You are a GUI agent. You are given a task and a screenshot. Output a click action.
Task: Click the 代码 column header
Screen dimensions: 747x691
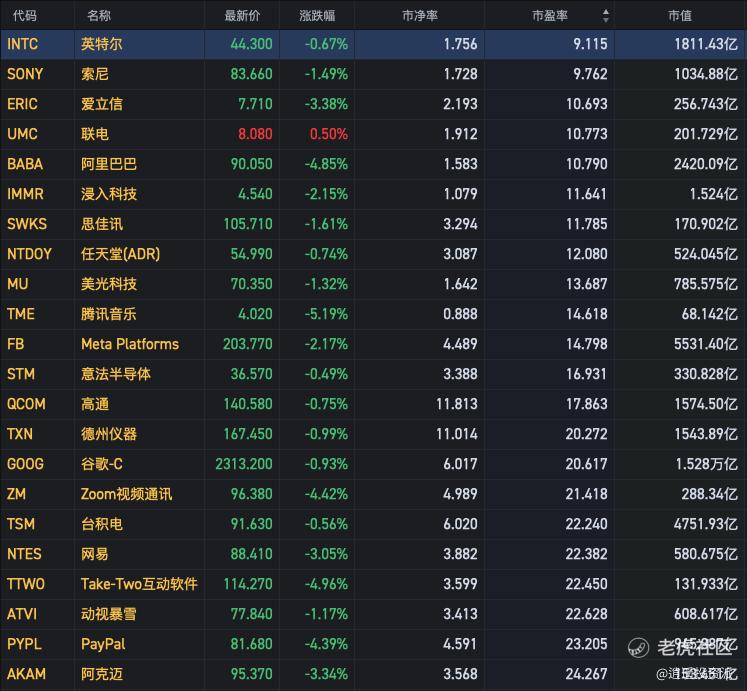coord(25,16)
